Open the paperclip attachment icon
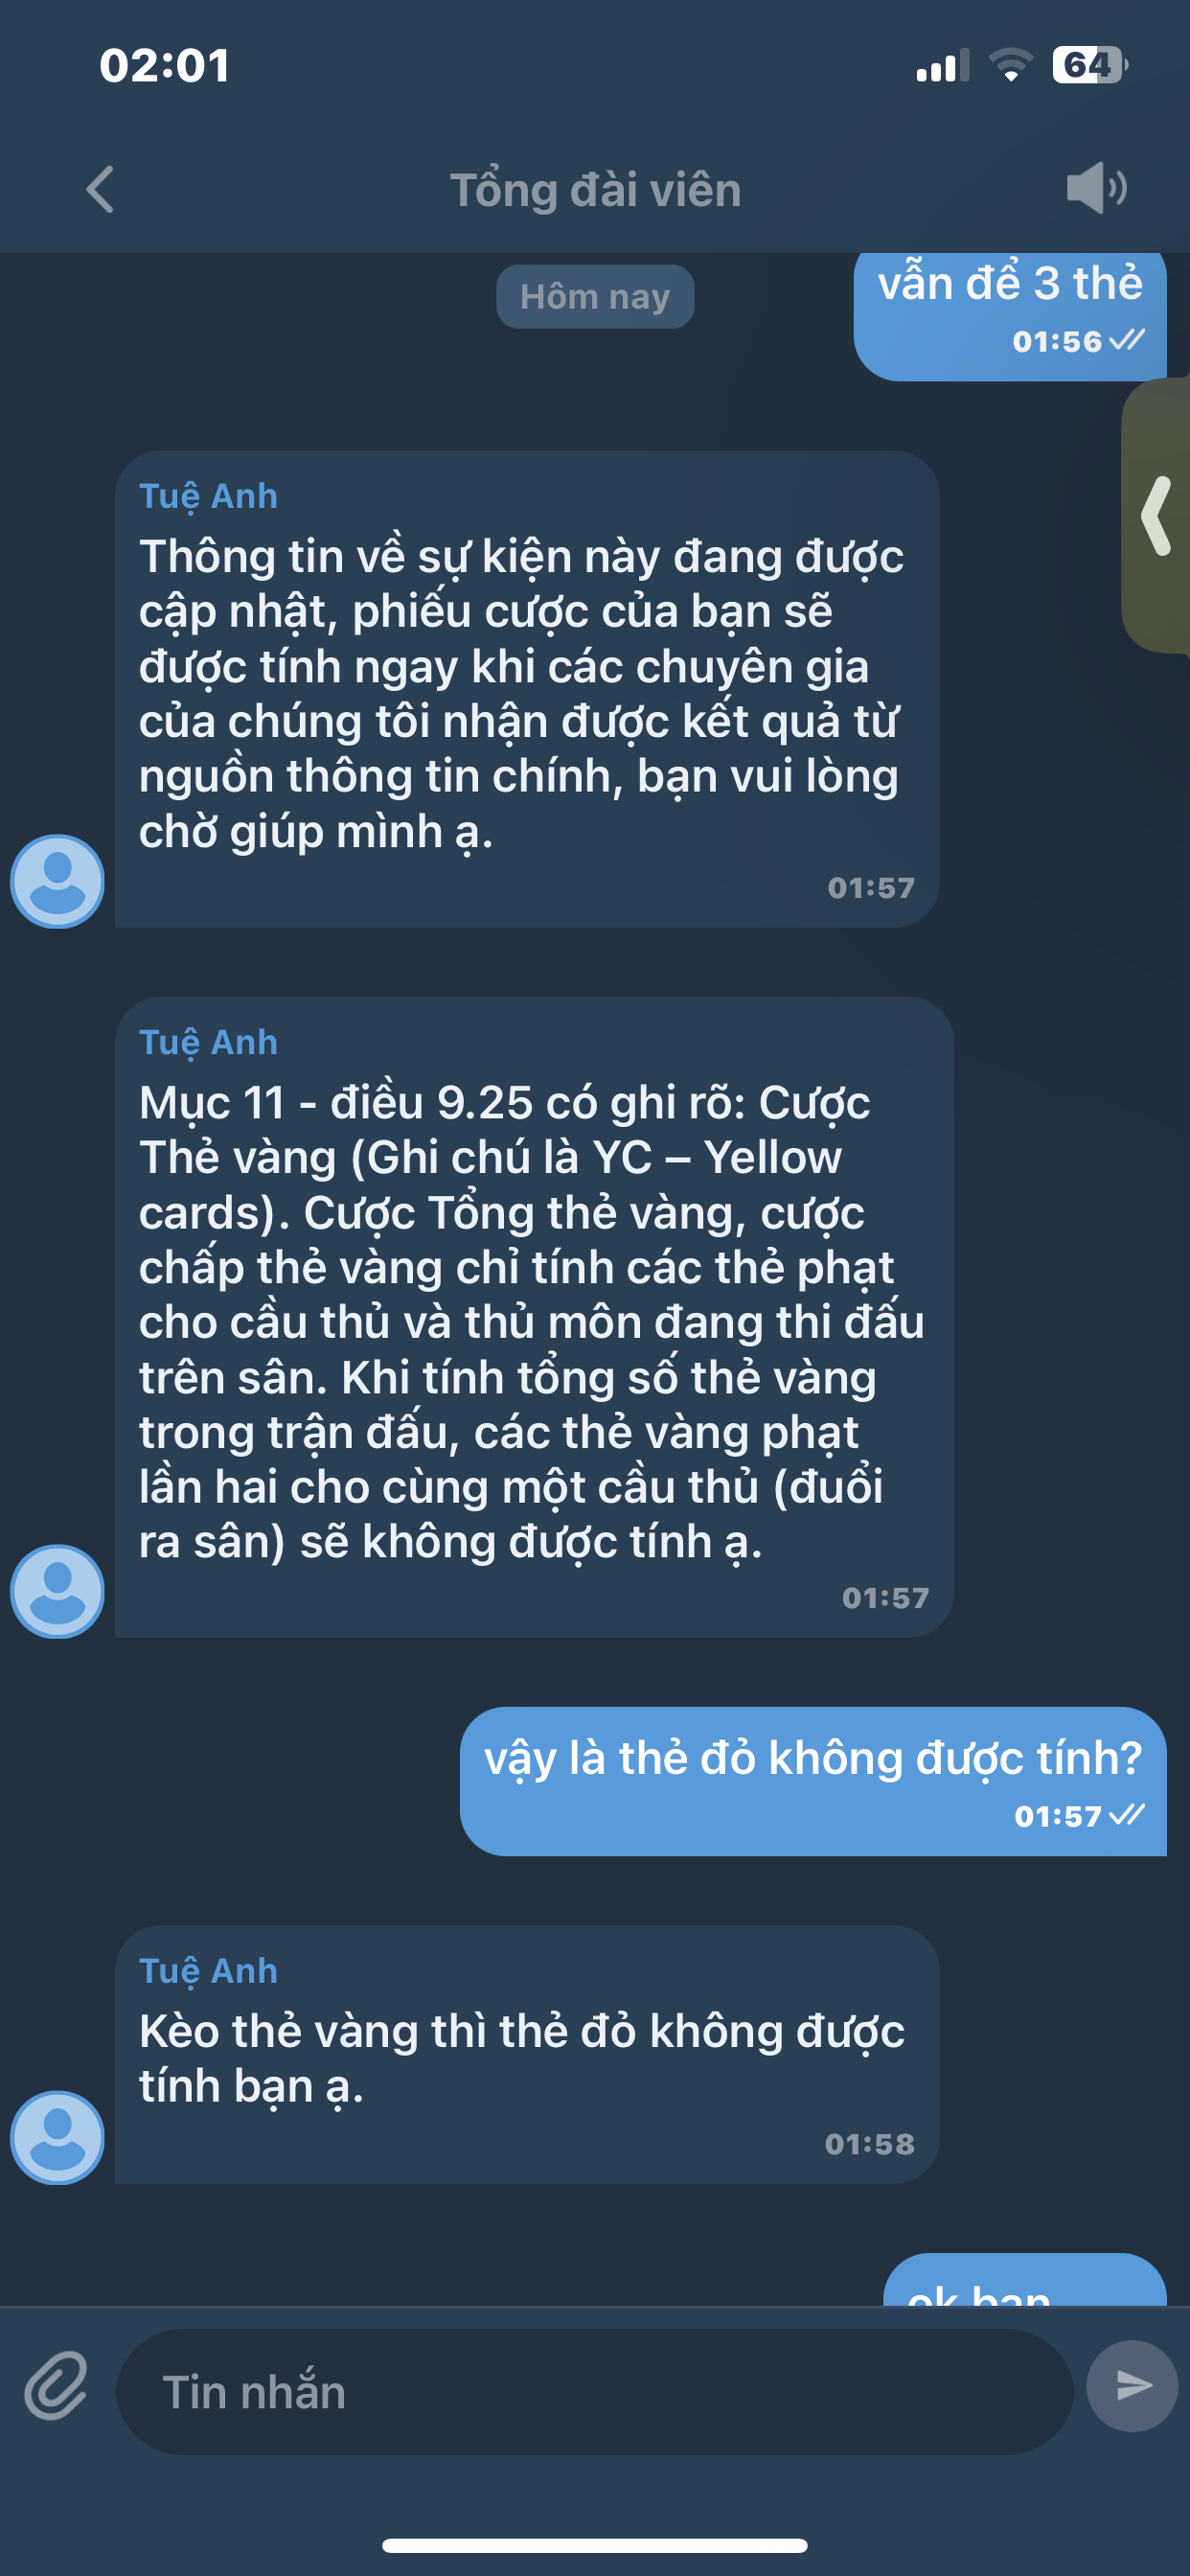 (x=56, y=2386)
